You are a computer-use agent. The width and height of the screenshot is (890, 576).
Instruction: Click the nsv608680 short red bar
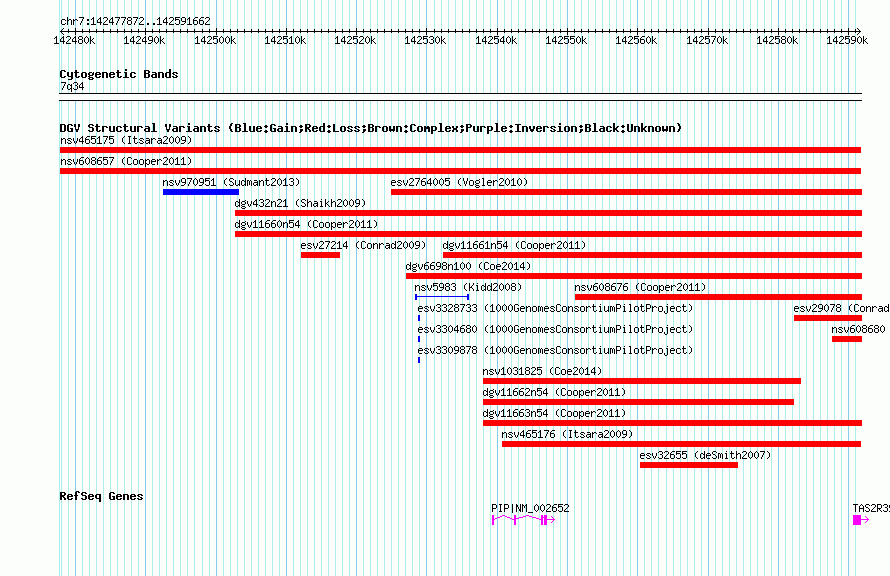coord(847,339)
